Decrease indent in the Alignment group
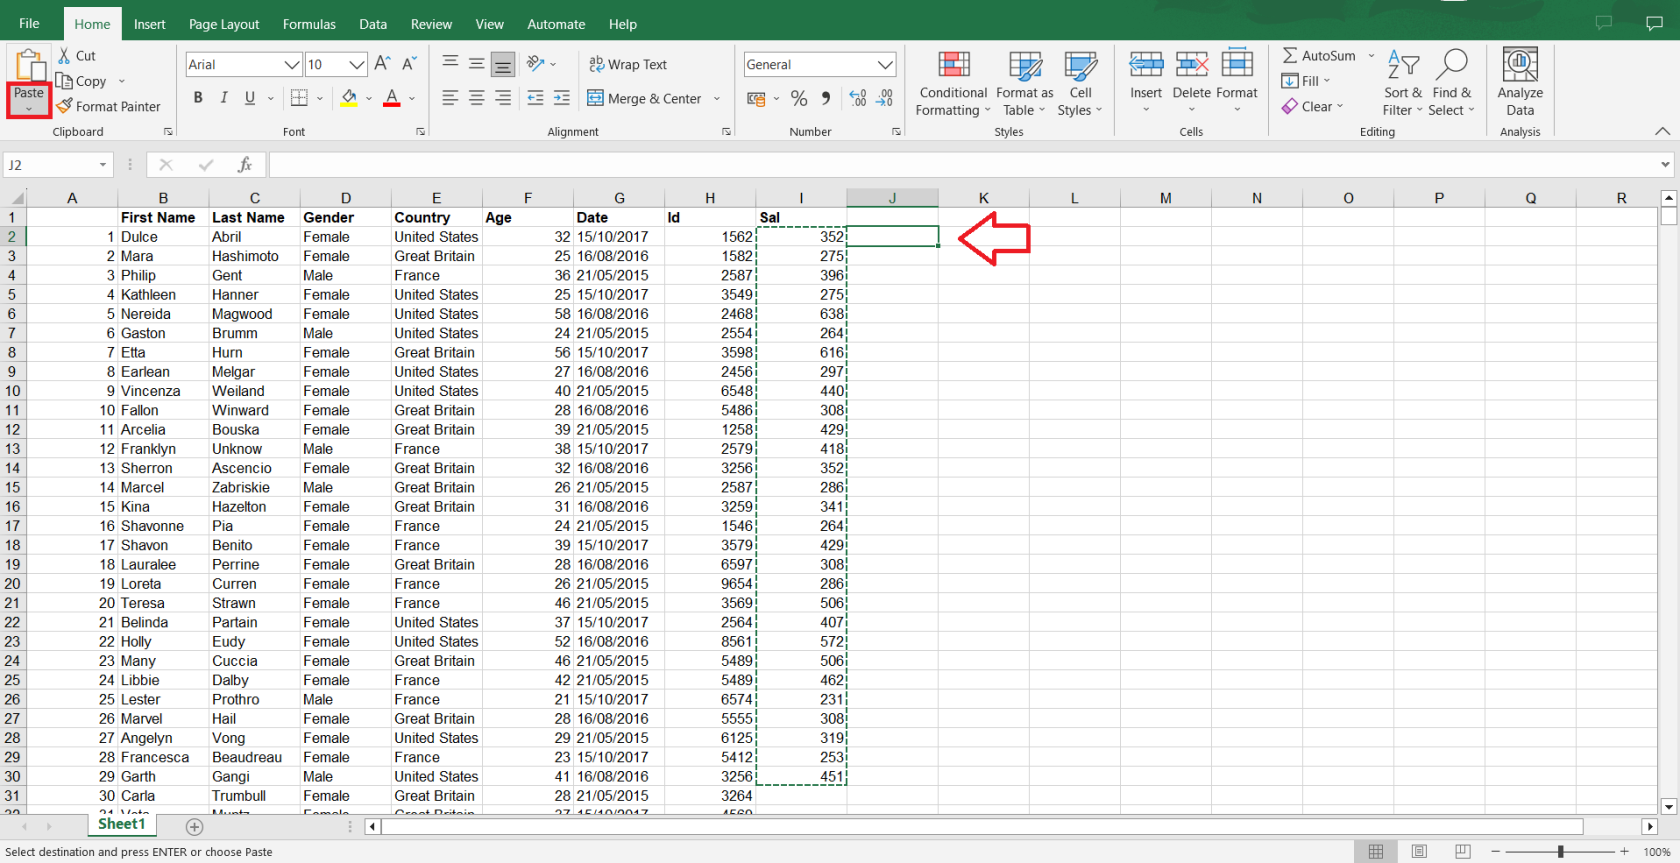This screenshot has width=1680, height=863. pos(535,98)
